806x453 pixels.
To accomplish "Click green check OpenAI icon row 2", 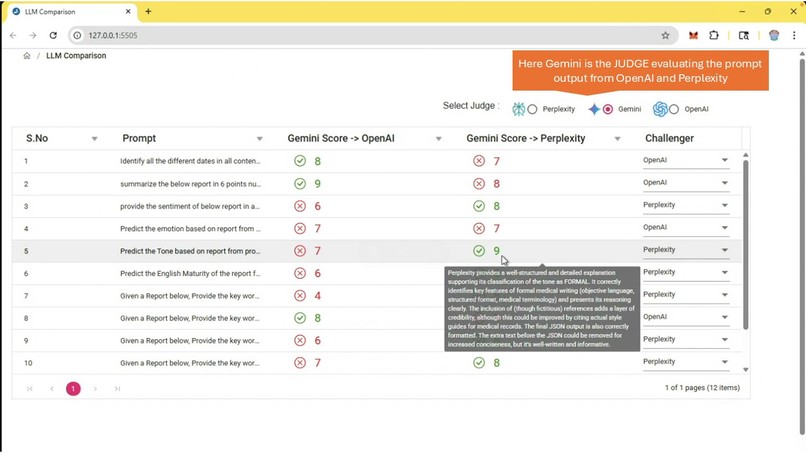I will click(x=300, y=184).
